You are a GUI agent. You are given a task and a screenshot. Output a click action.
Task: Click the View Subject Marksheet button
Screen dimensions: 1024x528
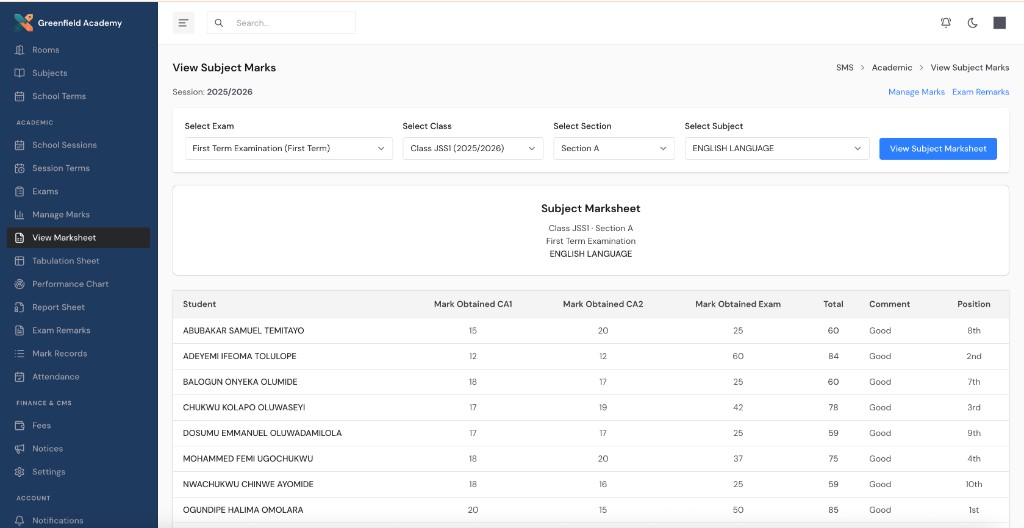[x=938, y=148]
